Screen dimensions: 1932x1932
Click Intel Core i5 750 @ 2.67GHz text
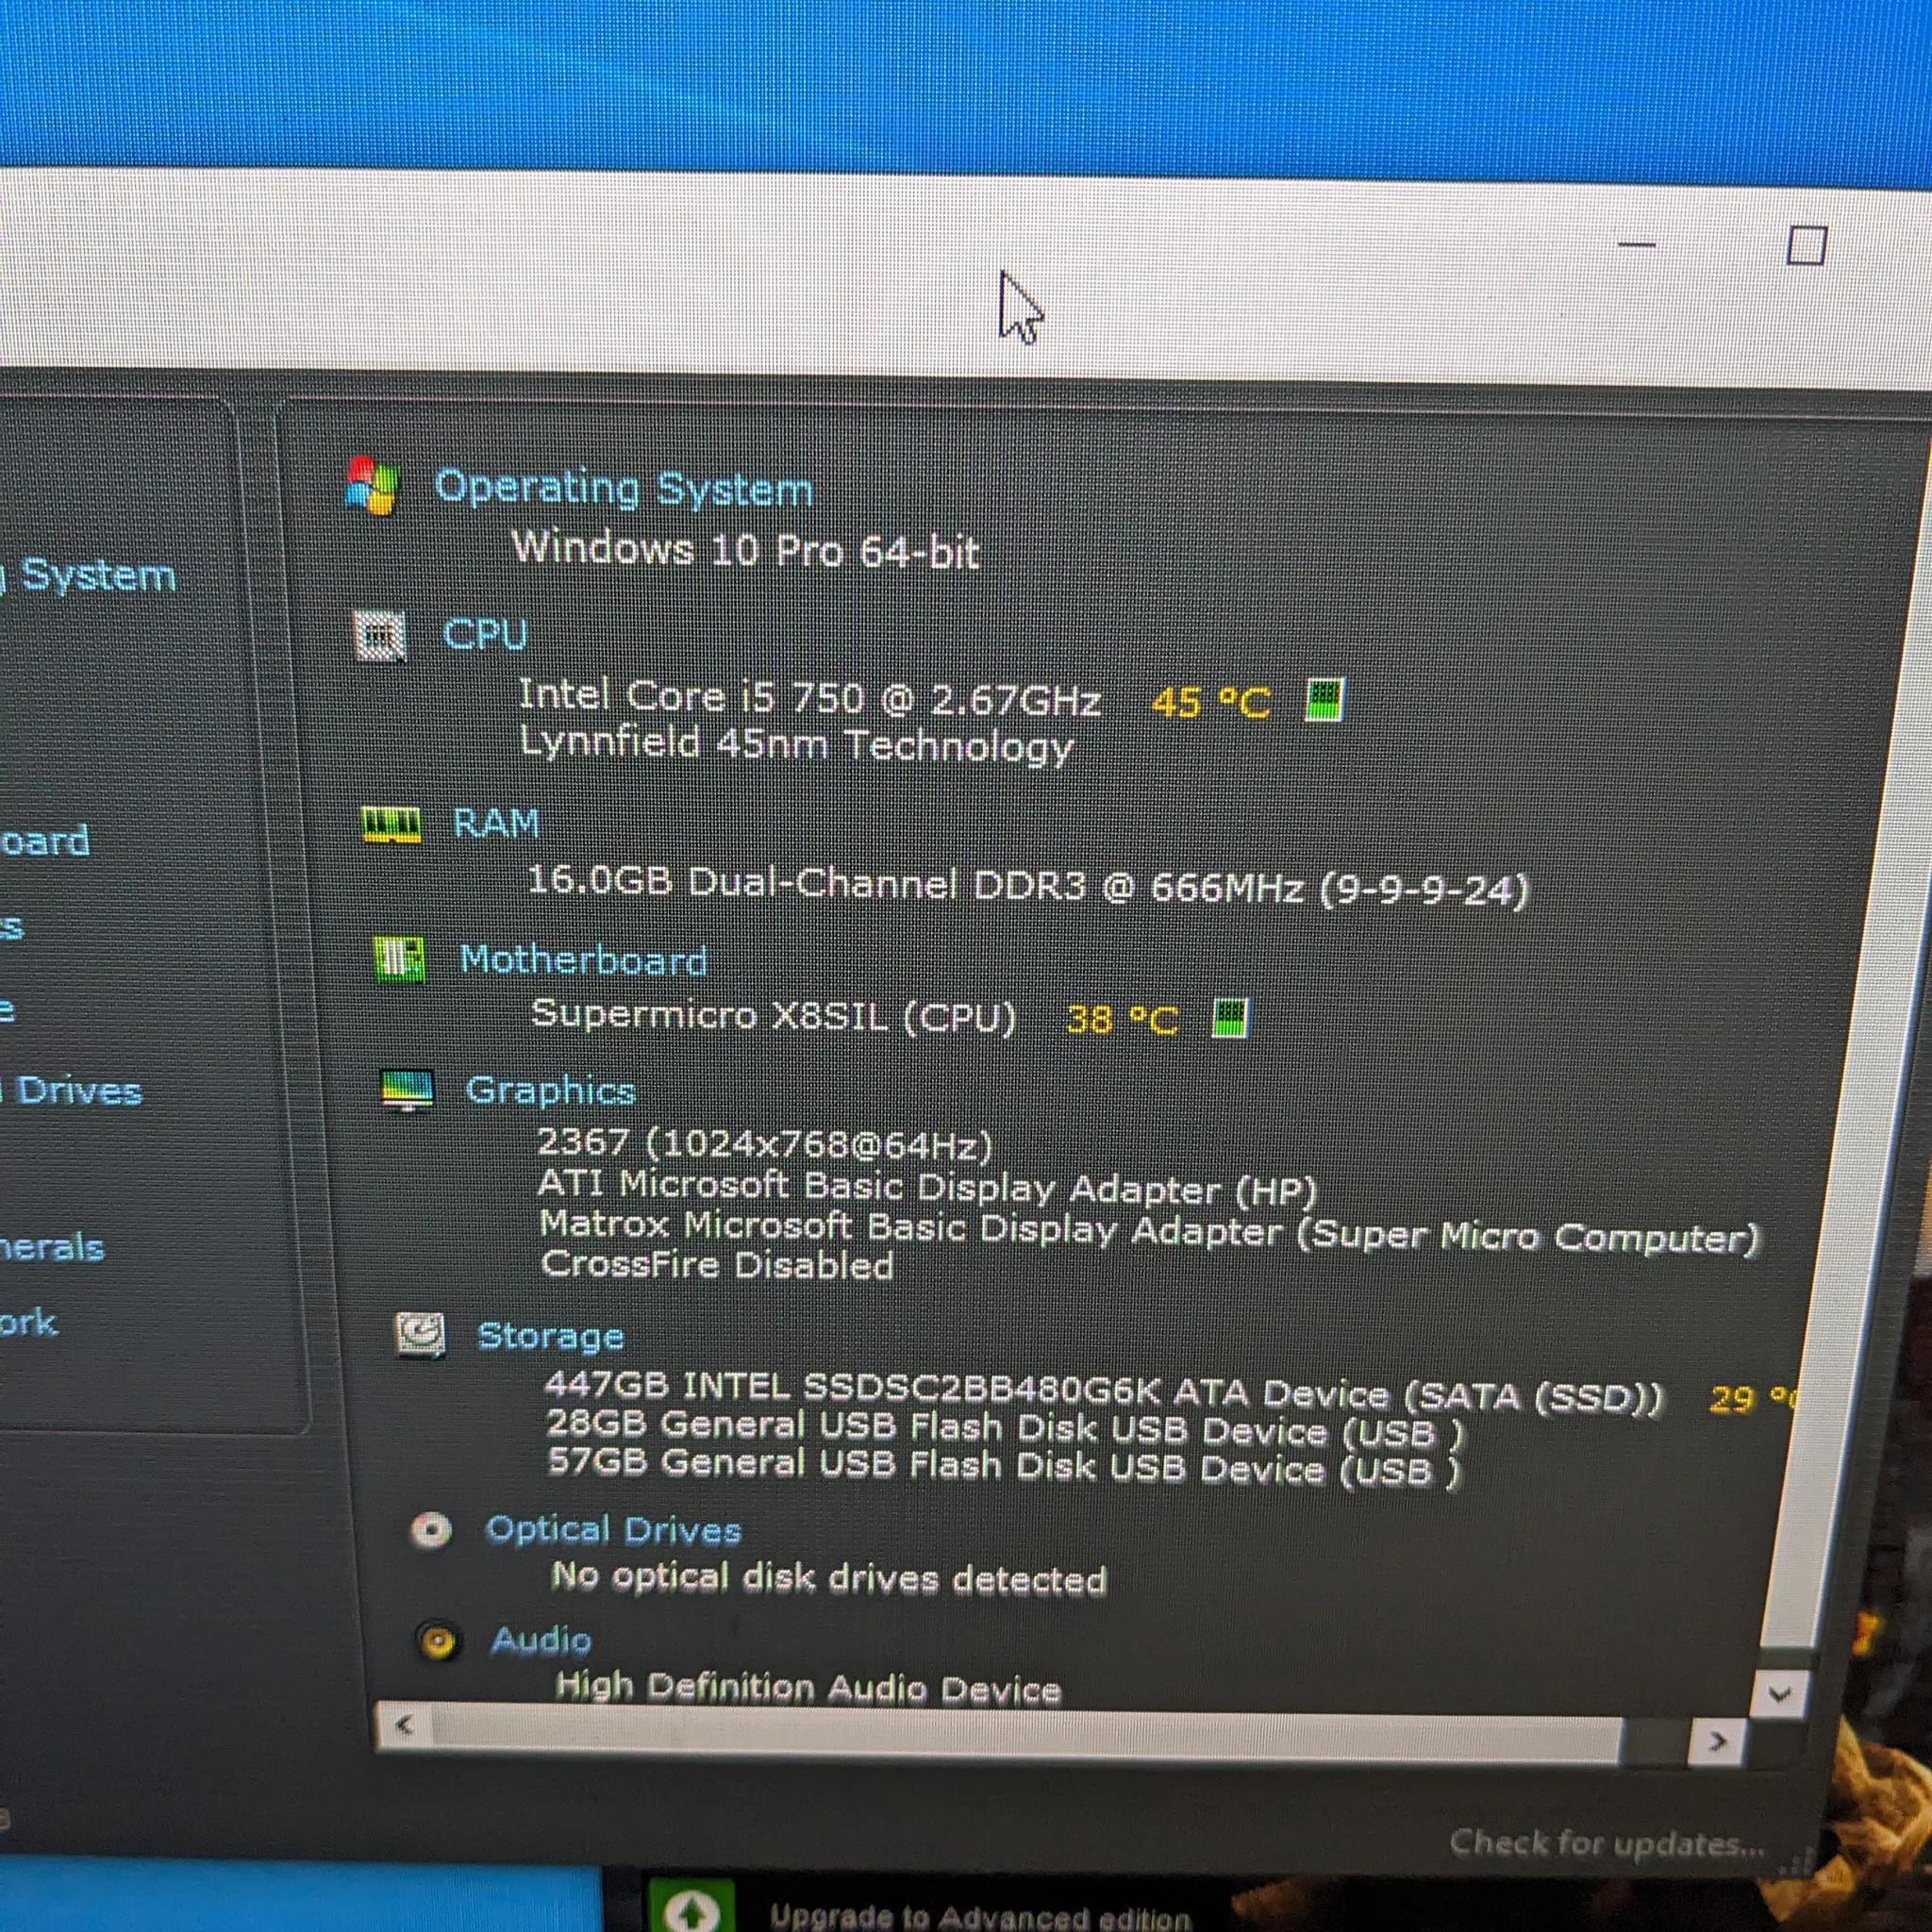(x=810, y=697)
